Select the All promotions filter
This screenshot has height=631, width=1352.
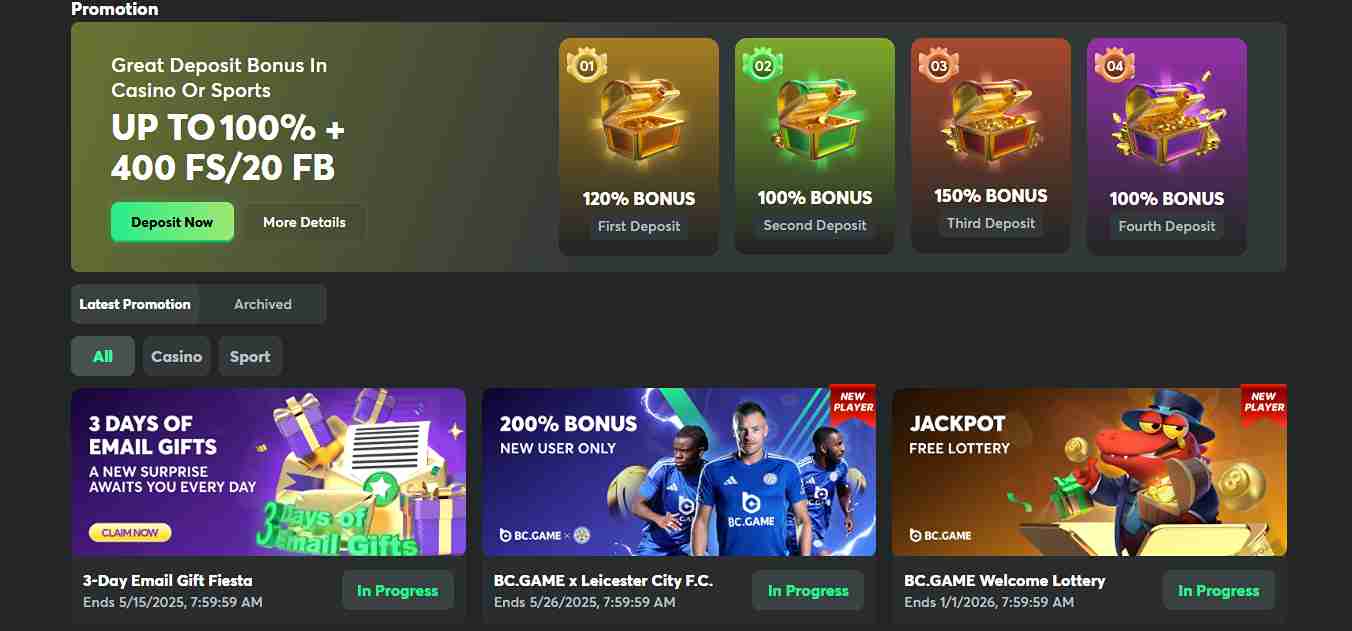point(103,356)
